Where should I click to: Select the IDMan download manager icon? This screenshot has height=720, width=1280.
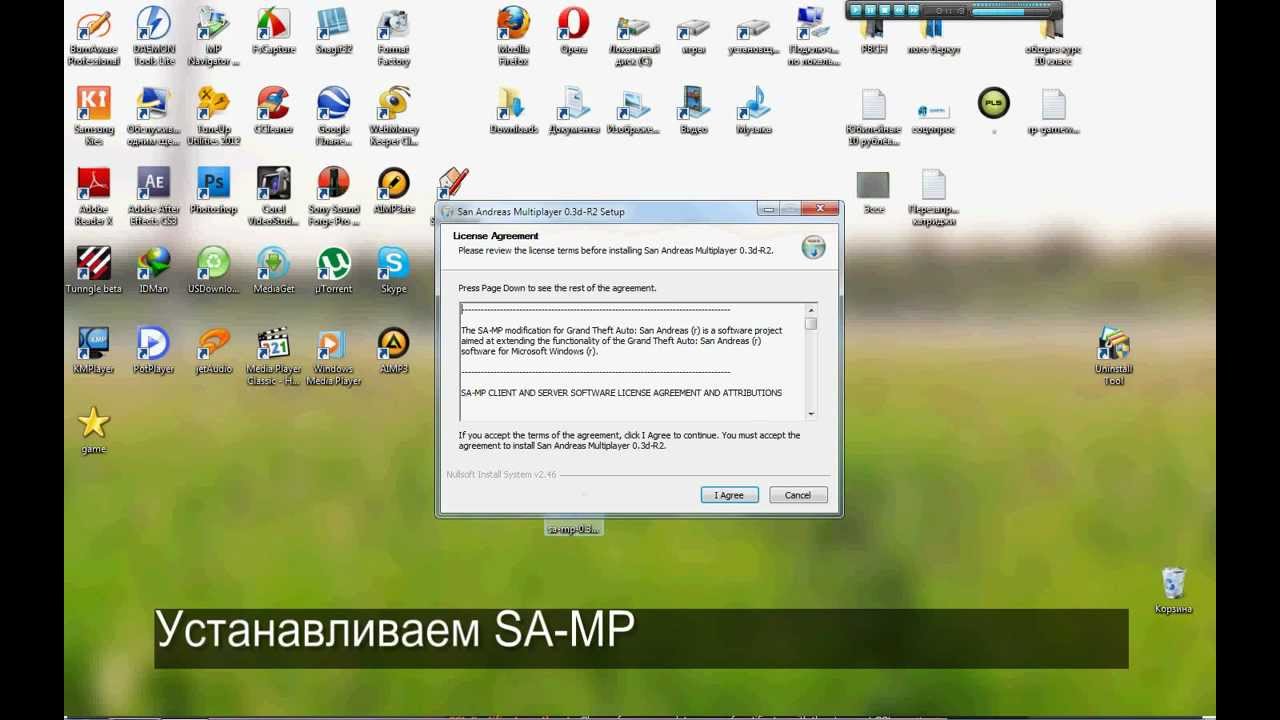[x=154, y=270]
